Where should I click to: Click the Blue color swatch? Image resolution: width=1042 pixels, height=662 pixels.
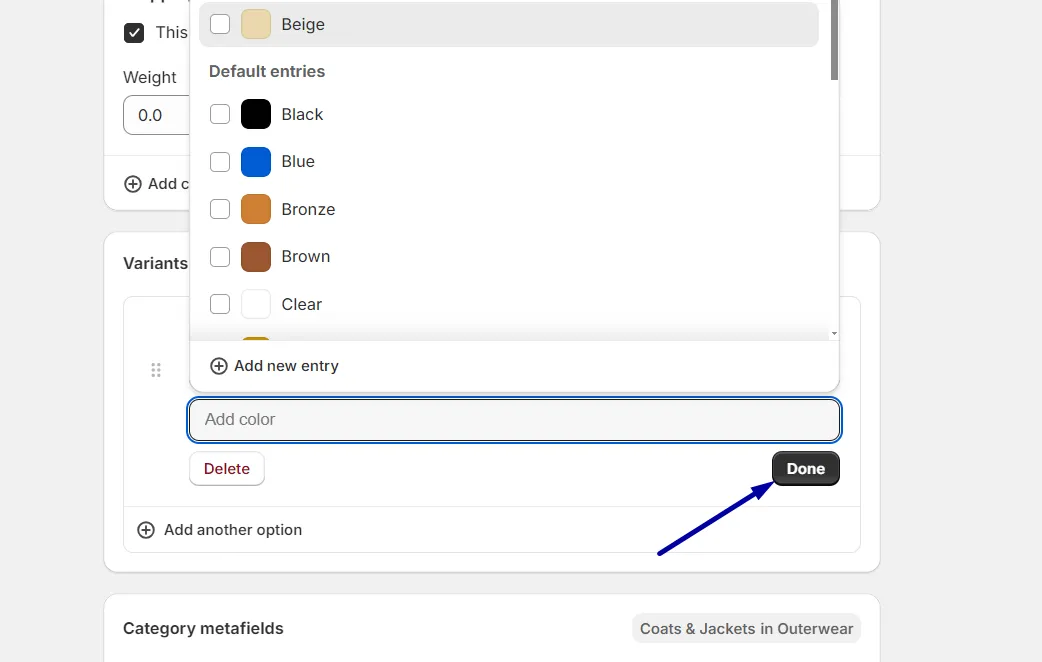pos(256,162)
